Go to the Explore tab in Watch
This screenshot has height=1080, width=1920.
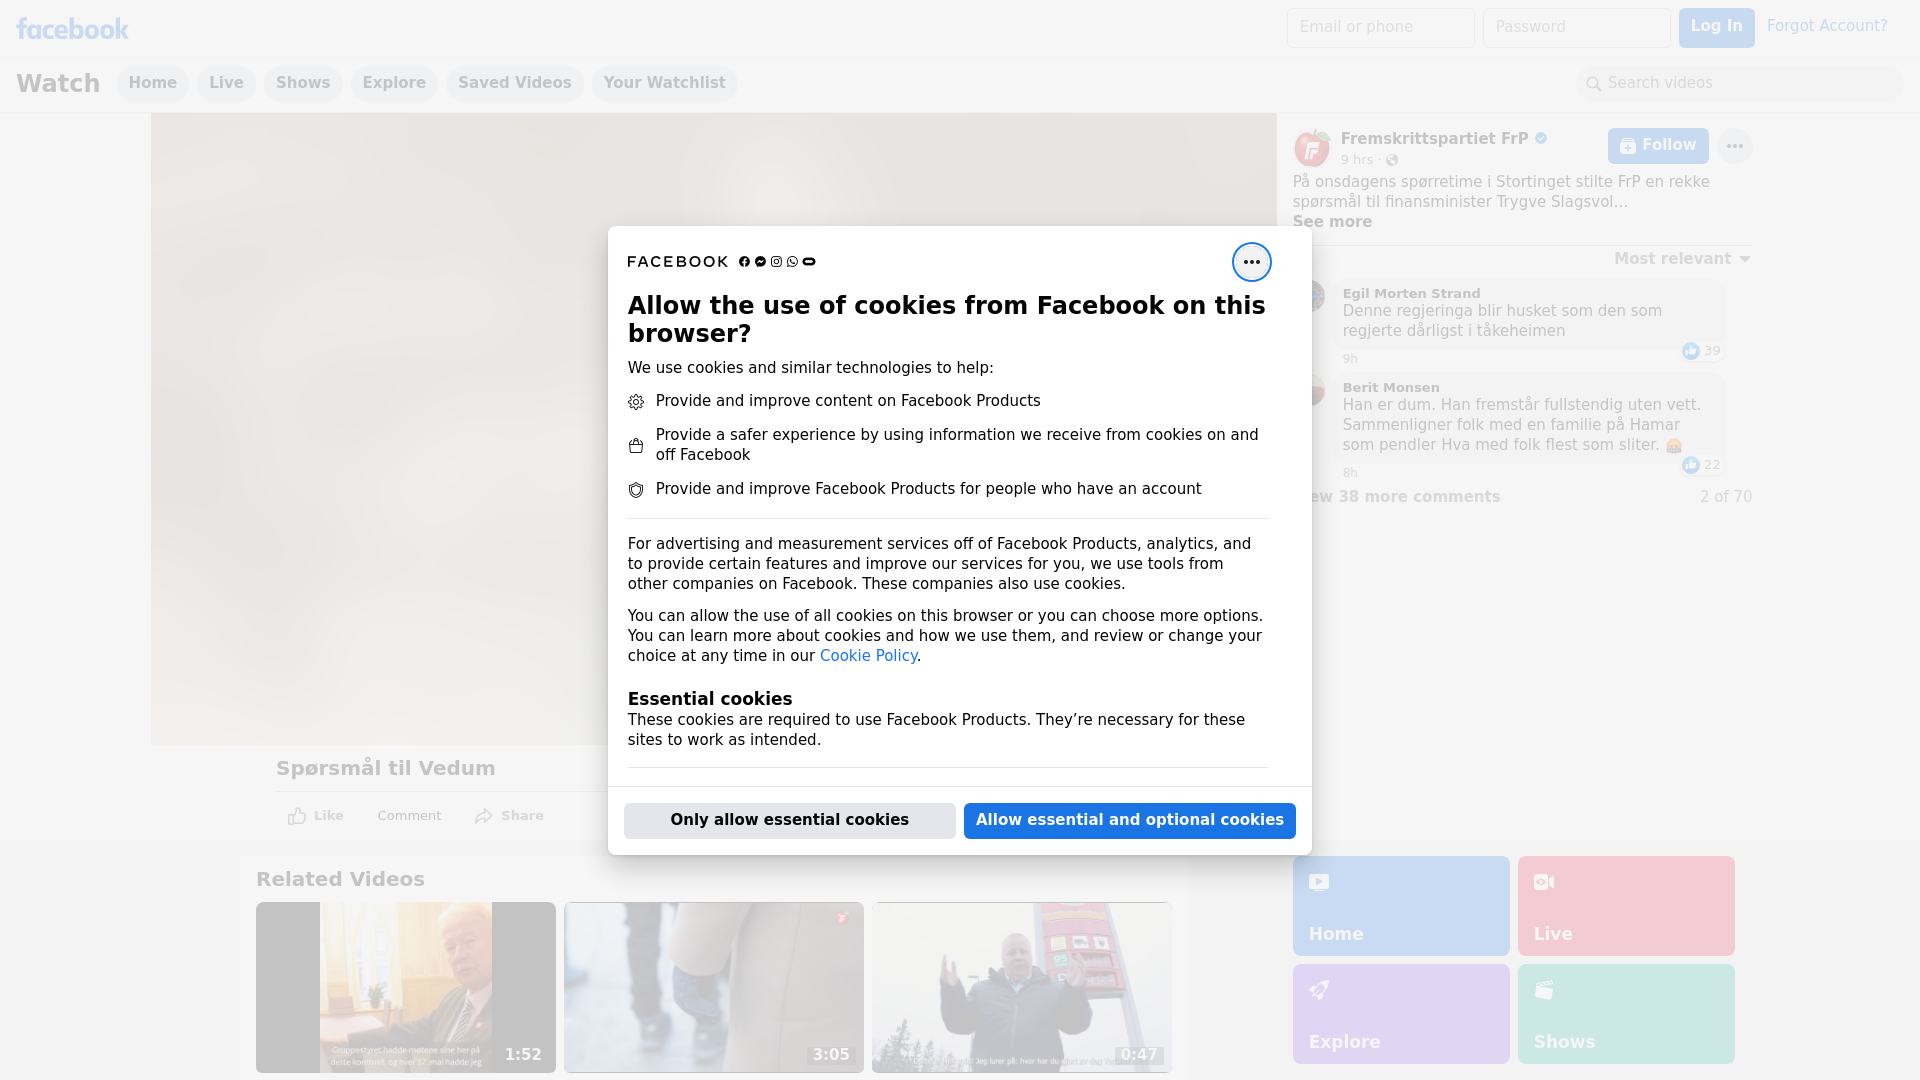pyautogui.click(x=394, y=83)
